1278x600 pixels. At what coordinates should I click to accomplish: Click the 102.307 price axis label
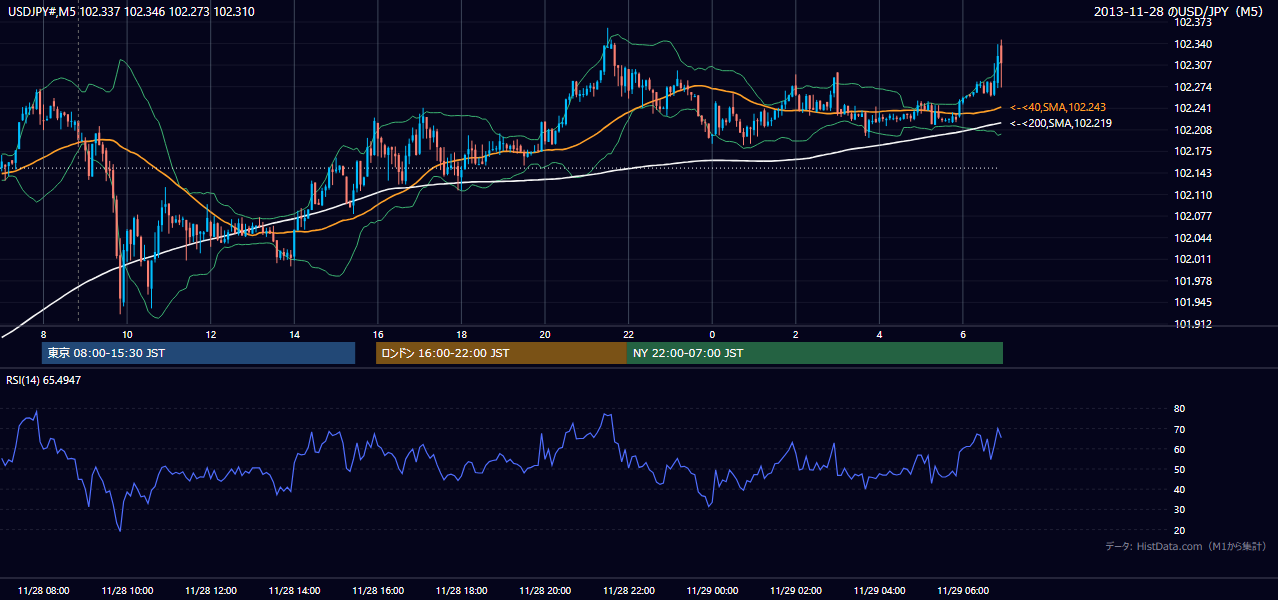click(x=1192, y=65)
